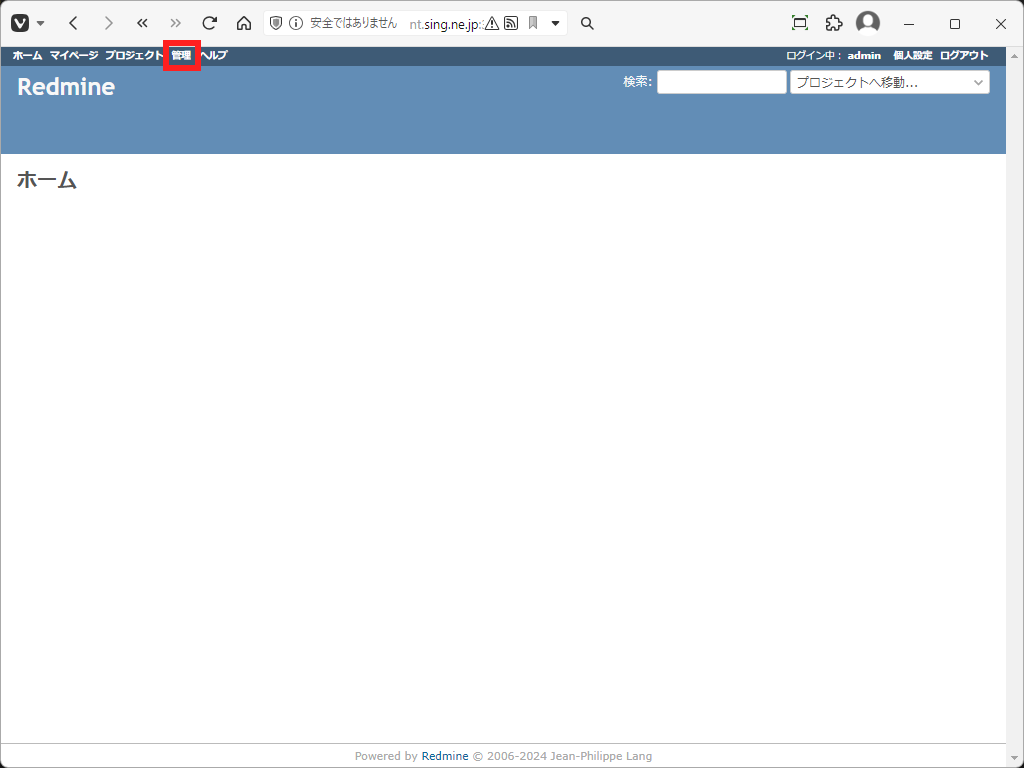Open the ヘルプ menu link
This screenshot has width=1024, height=768.
[x=214, y=56]
